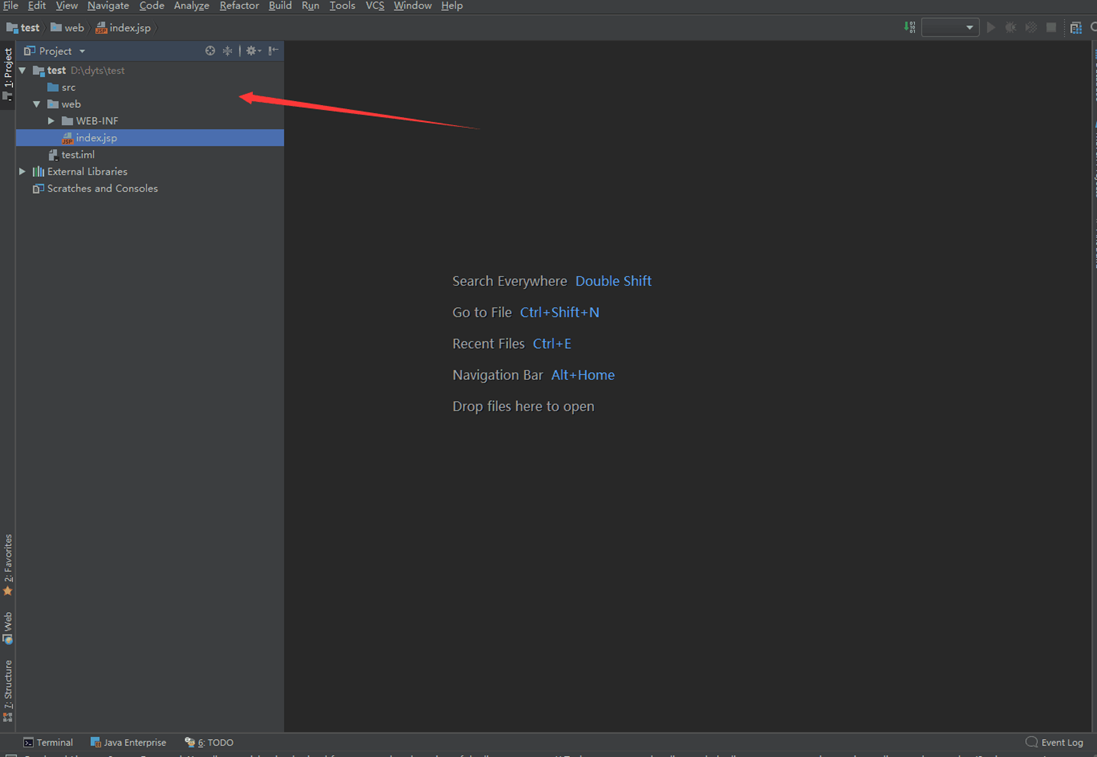Select Scratches and Consoles

[x=95, y=188]
